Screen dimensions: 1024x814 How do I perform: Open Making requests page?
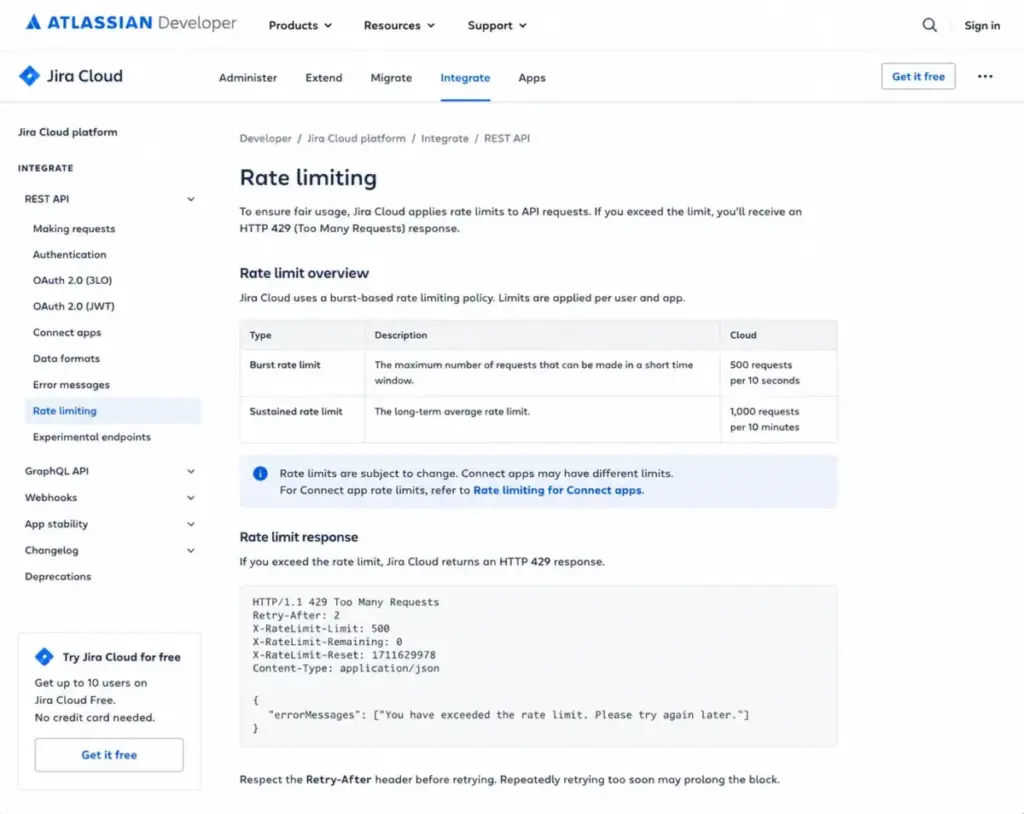[74, 229]
